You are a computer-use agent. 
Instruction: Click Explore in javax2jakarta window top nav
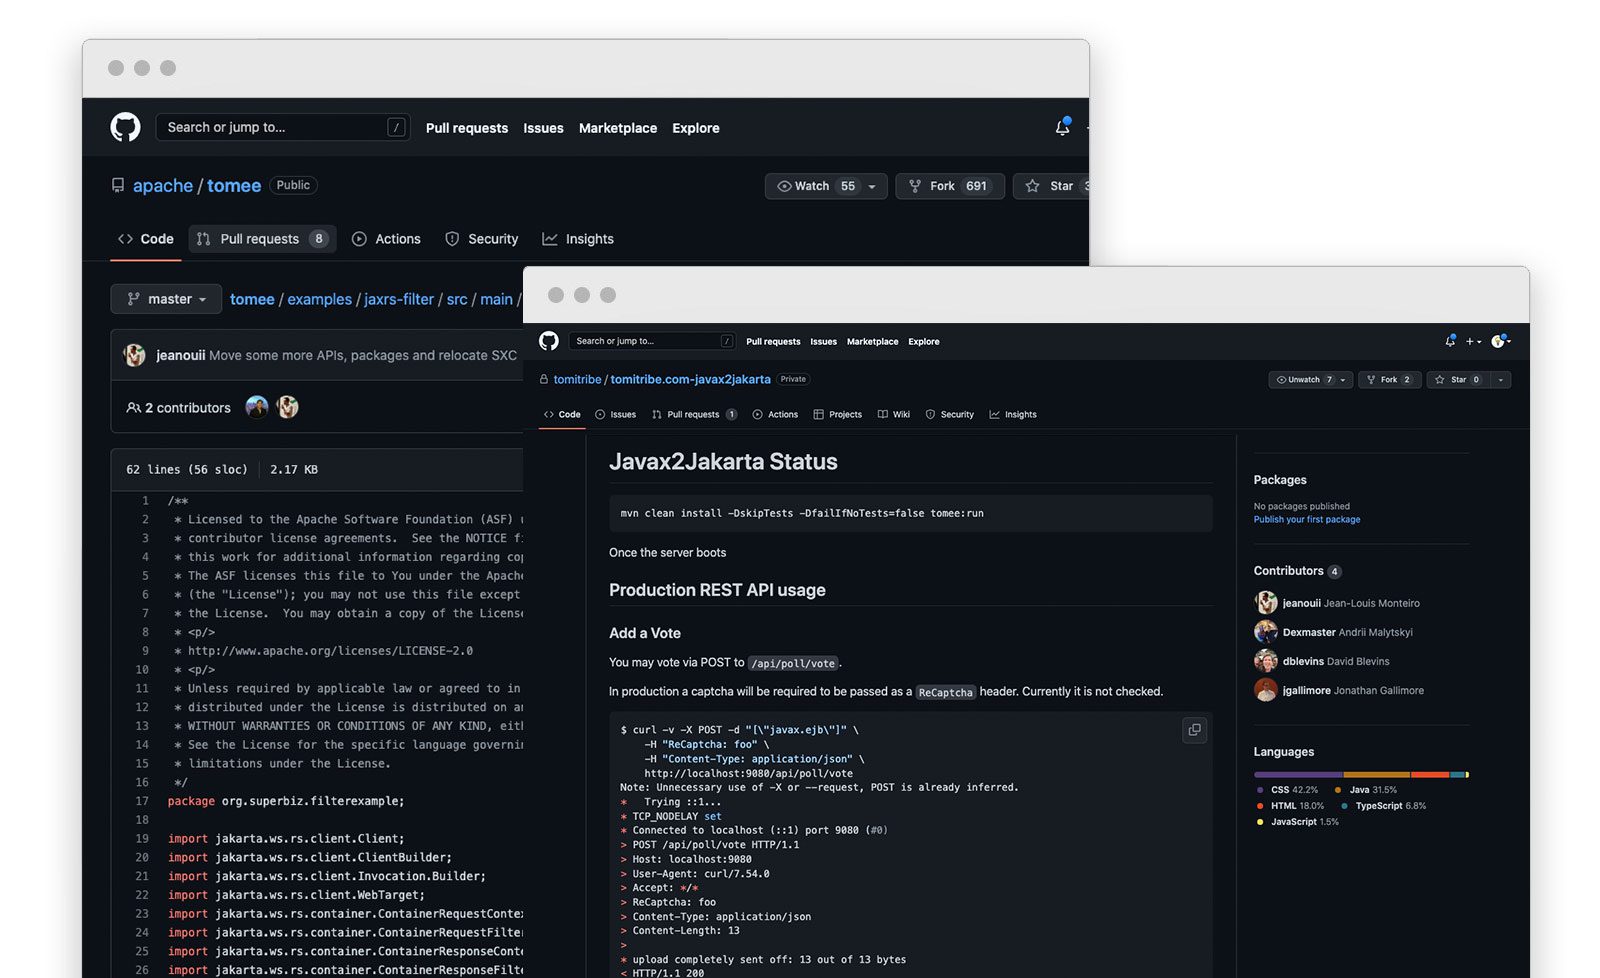tap(924, 342)
